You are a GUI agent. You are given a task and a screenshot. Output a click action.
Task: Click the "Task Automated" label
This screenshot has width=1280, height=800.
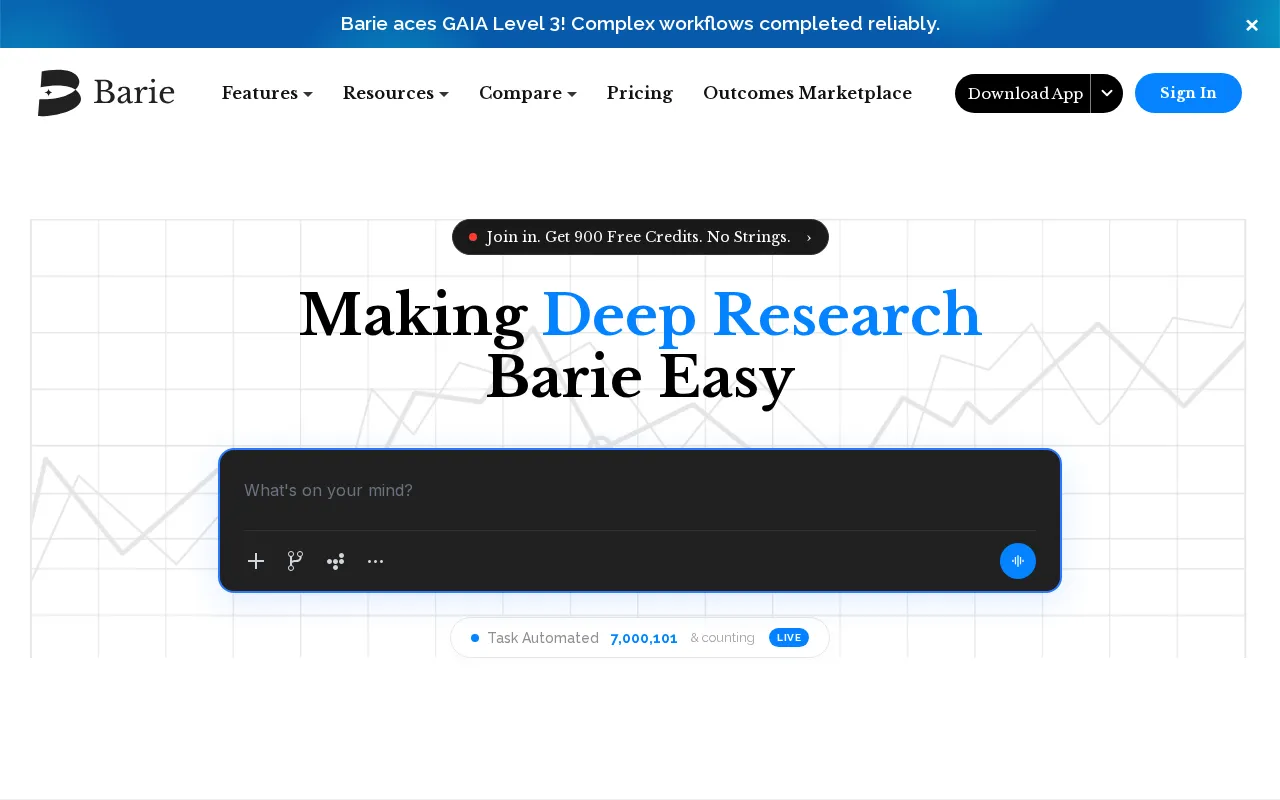point(543,638)
